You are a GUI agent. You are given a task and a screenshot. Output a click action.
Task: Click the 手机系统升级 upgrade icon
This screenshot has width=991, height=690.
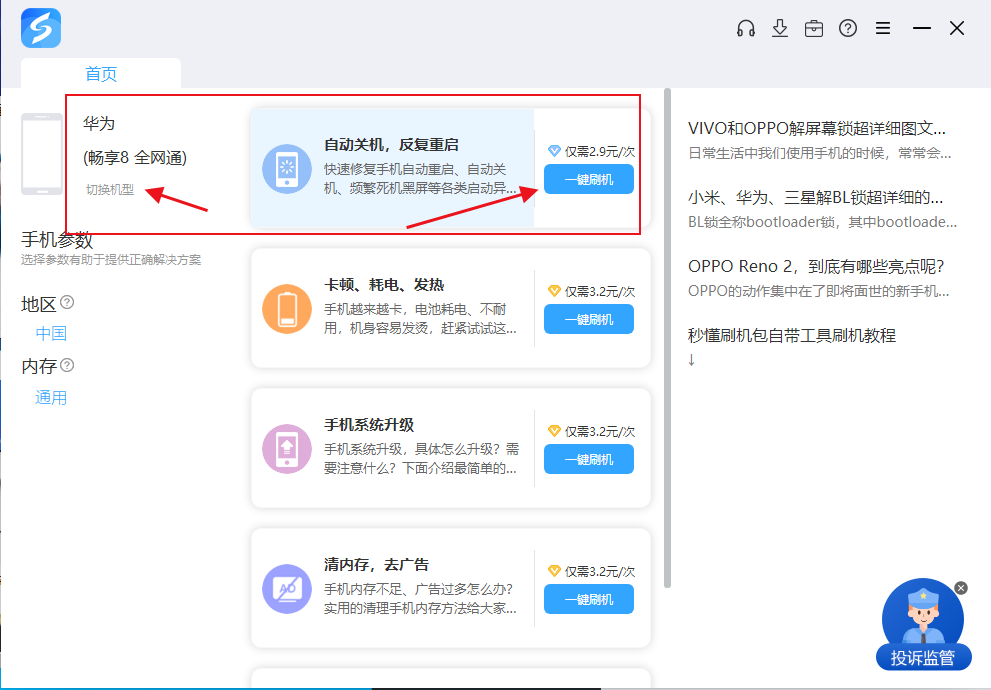287,449
